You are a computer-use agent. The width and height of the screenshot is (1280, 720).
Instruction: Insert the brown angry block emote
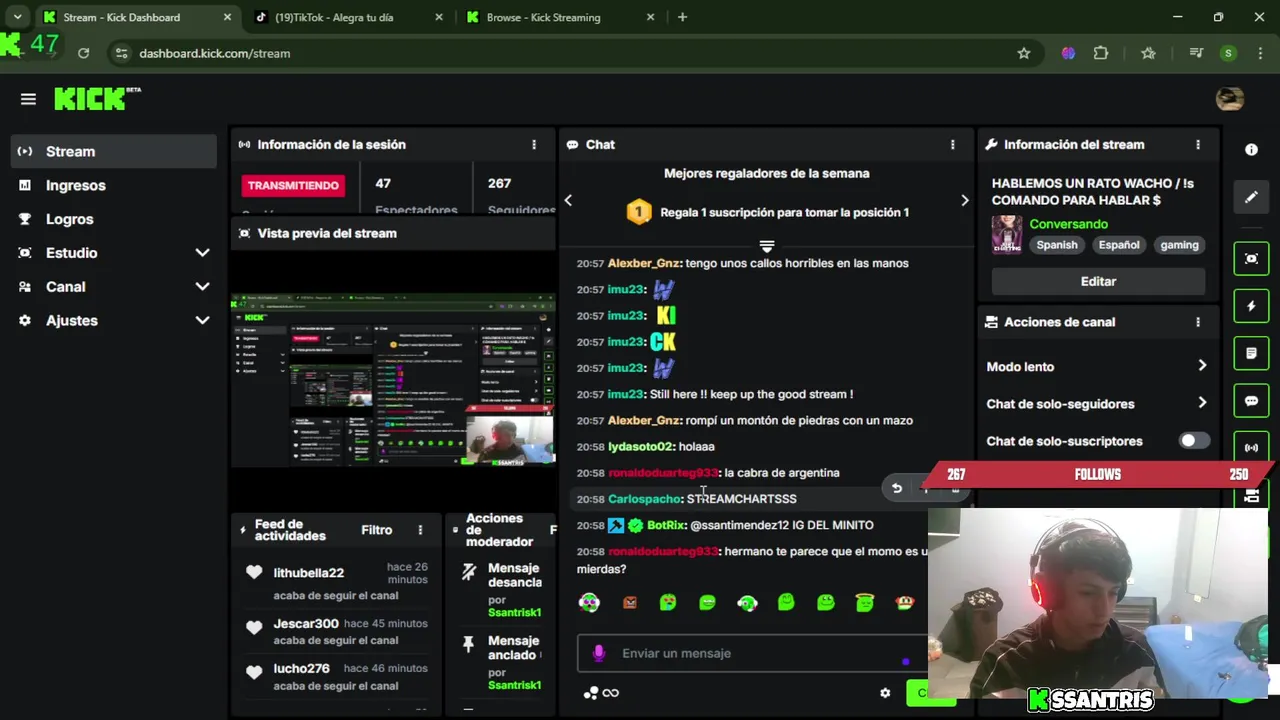tap(629, 602)
